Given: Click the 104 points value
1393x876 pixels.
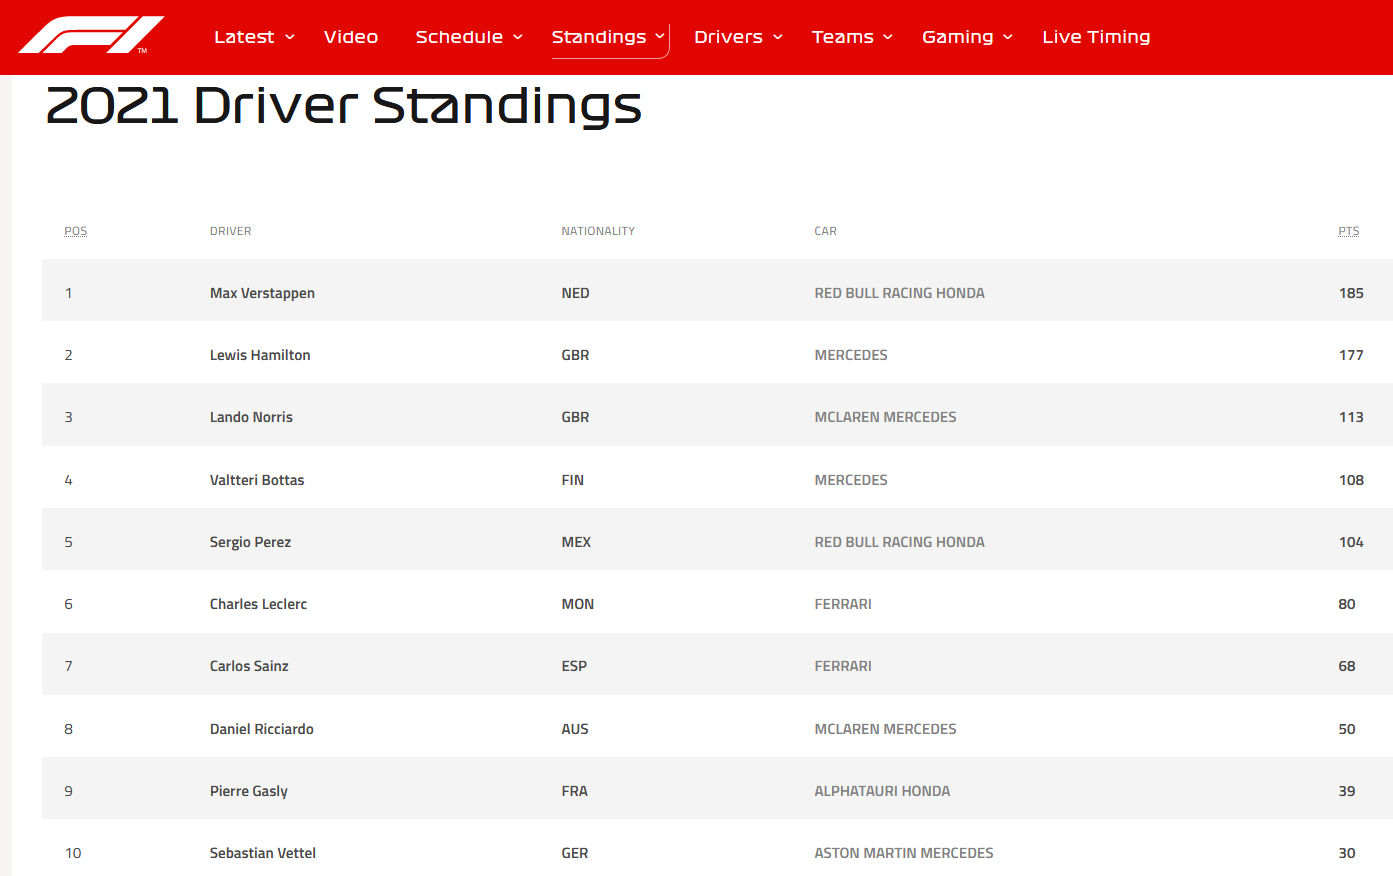Looking at the screenshot, I should [1351, 542].
